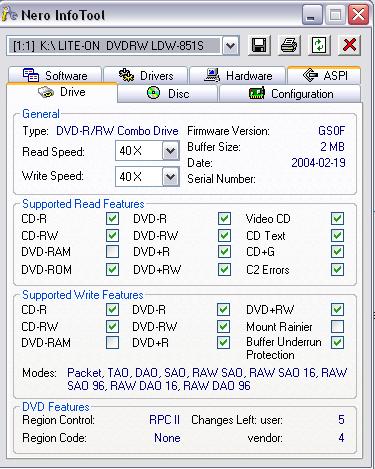Viewport: 375px width, 469px height.
Task: Close the Nero InfoTool window
Action: (358, 15)
